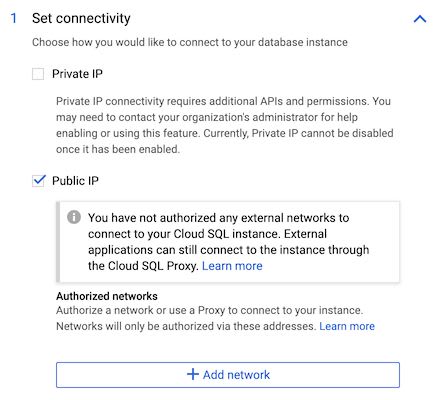441x400 pixels.
Task: Click the Public IP label text
Action: pos(75,181)
